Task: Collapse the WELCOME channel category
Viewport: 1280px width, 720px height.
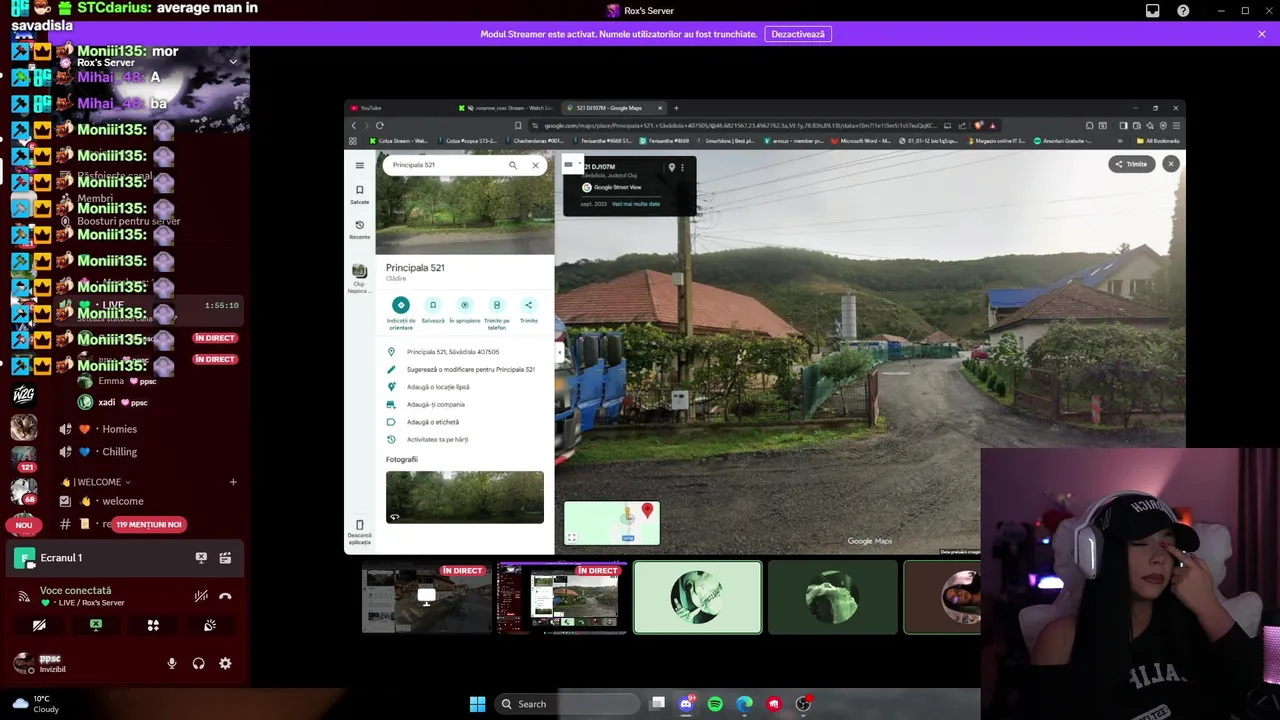Action: tap(95, 482)
